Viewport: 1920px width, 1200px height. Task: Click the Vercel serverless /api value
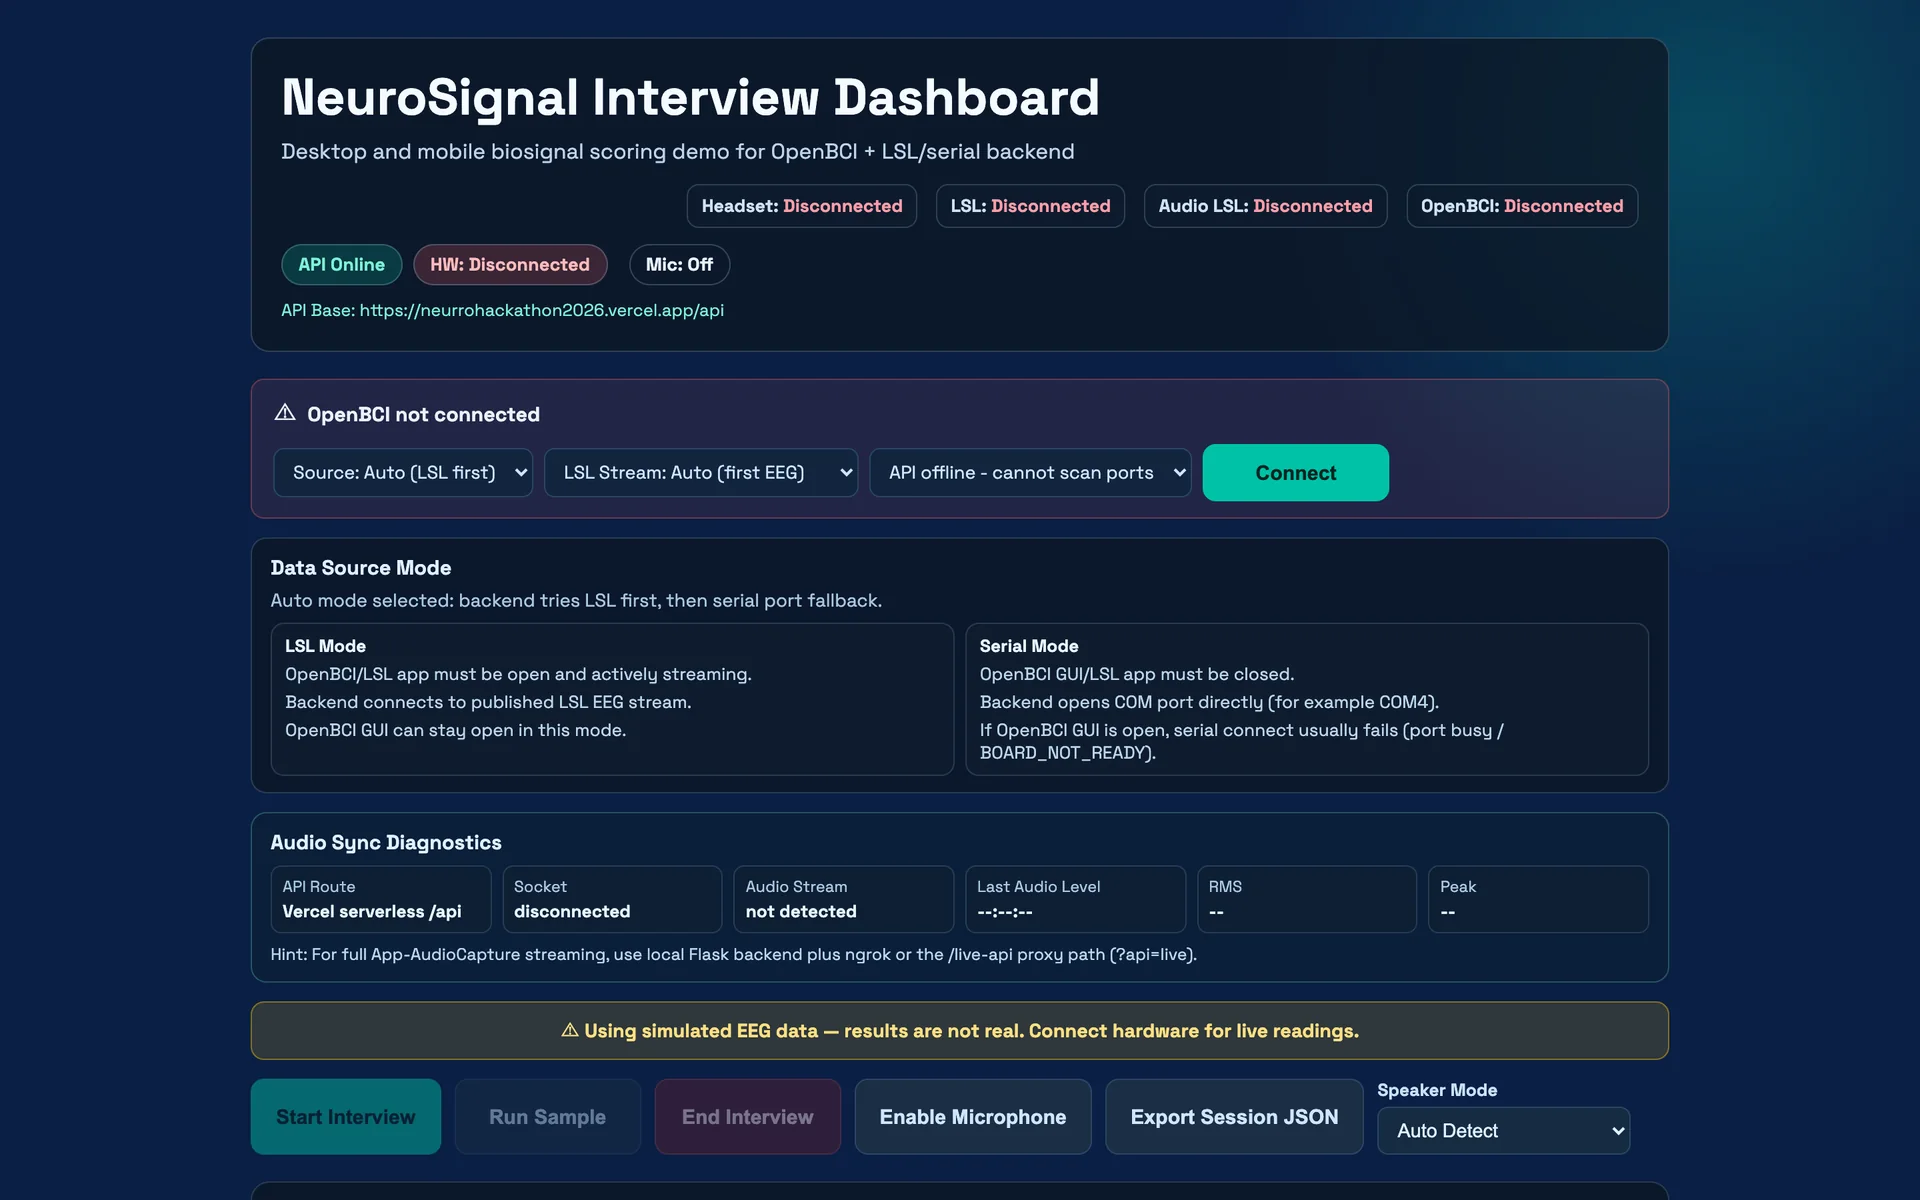click(372, 912)
